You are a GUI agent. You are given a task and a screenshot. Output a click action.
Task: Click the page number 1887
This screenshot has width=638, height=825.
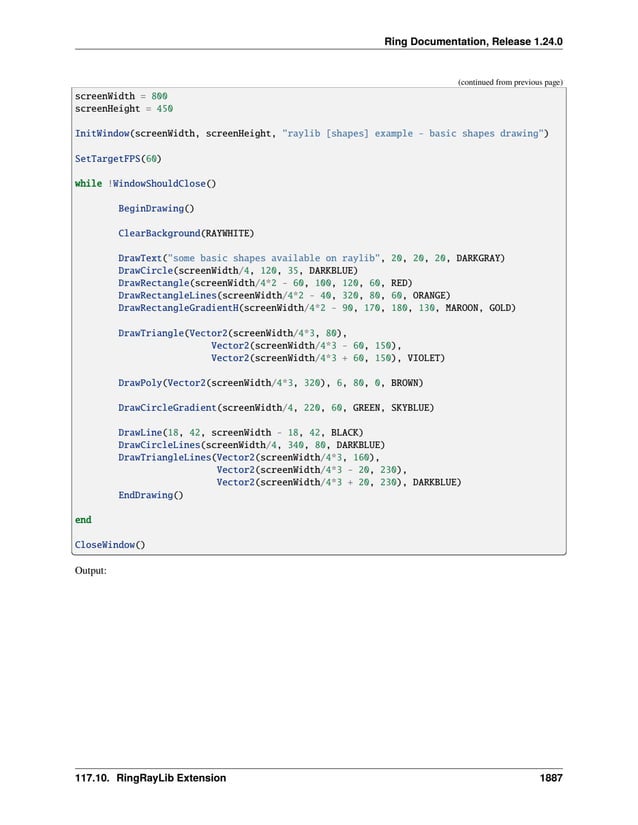point(551,778)
